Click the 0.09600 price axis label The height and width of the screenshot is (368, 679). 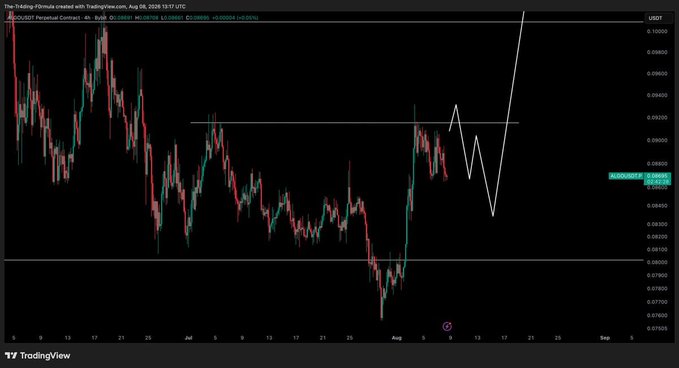click(x=657, y=74)
